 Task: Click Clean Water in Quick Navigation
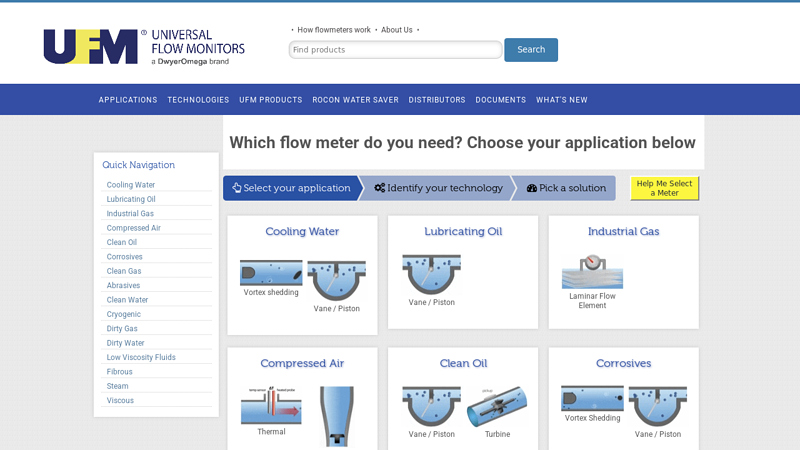coord(127,300)
